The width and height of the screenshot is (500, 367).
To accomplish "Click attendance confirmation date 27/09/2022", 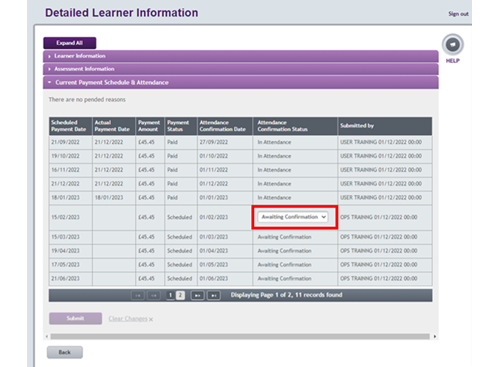I will (214, 142).
